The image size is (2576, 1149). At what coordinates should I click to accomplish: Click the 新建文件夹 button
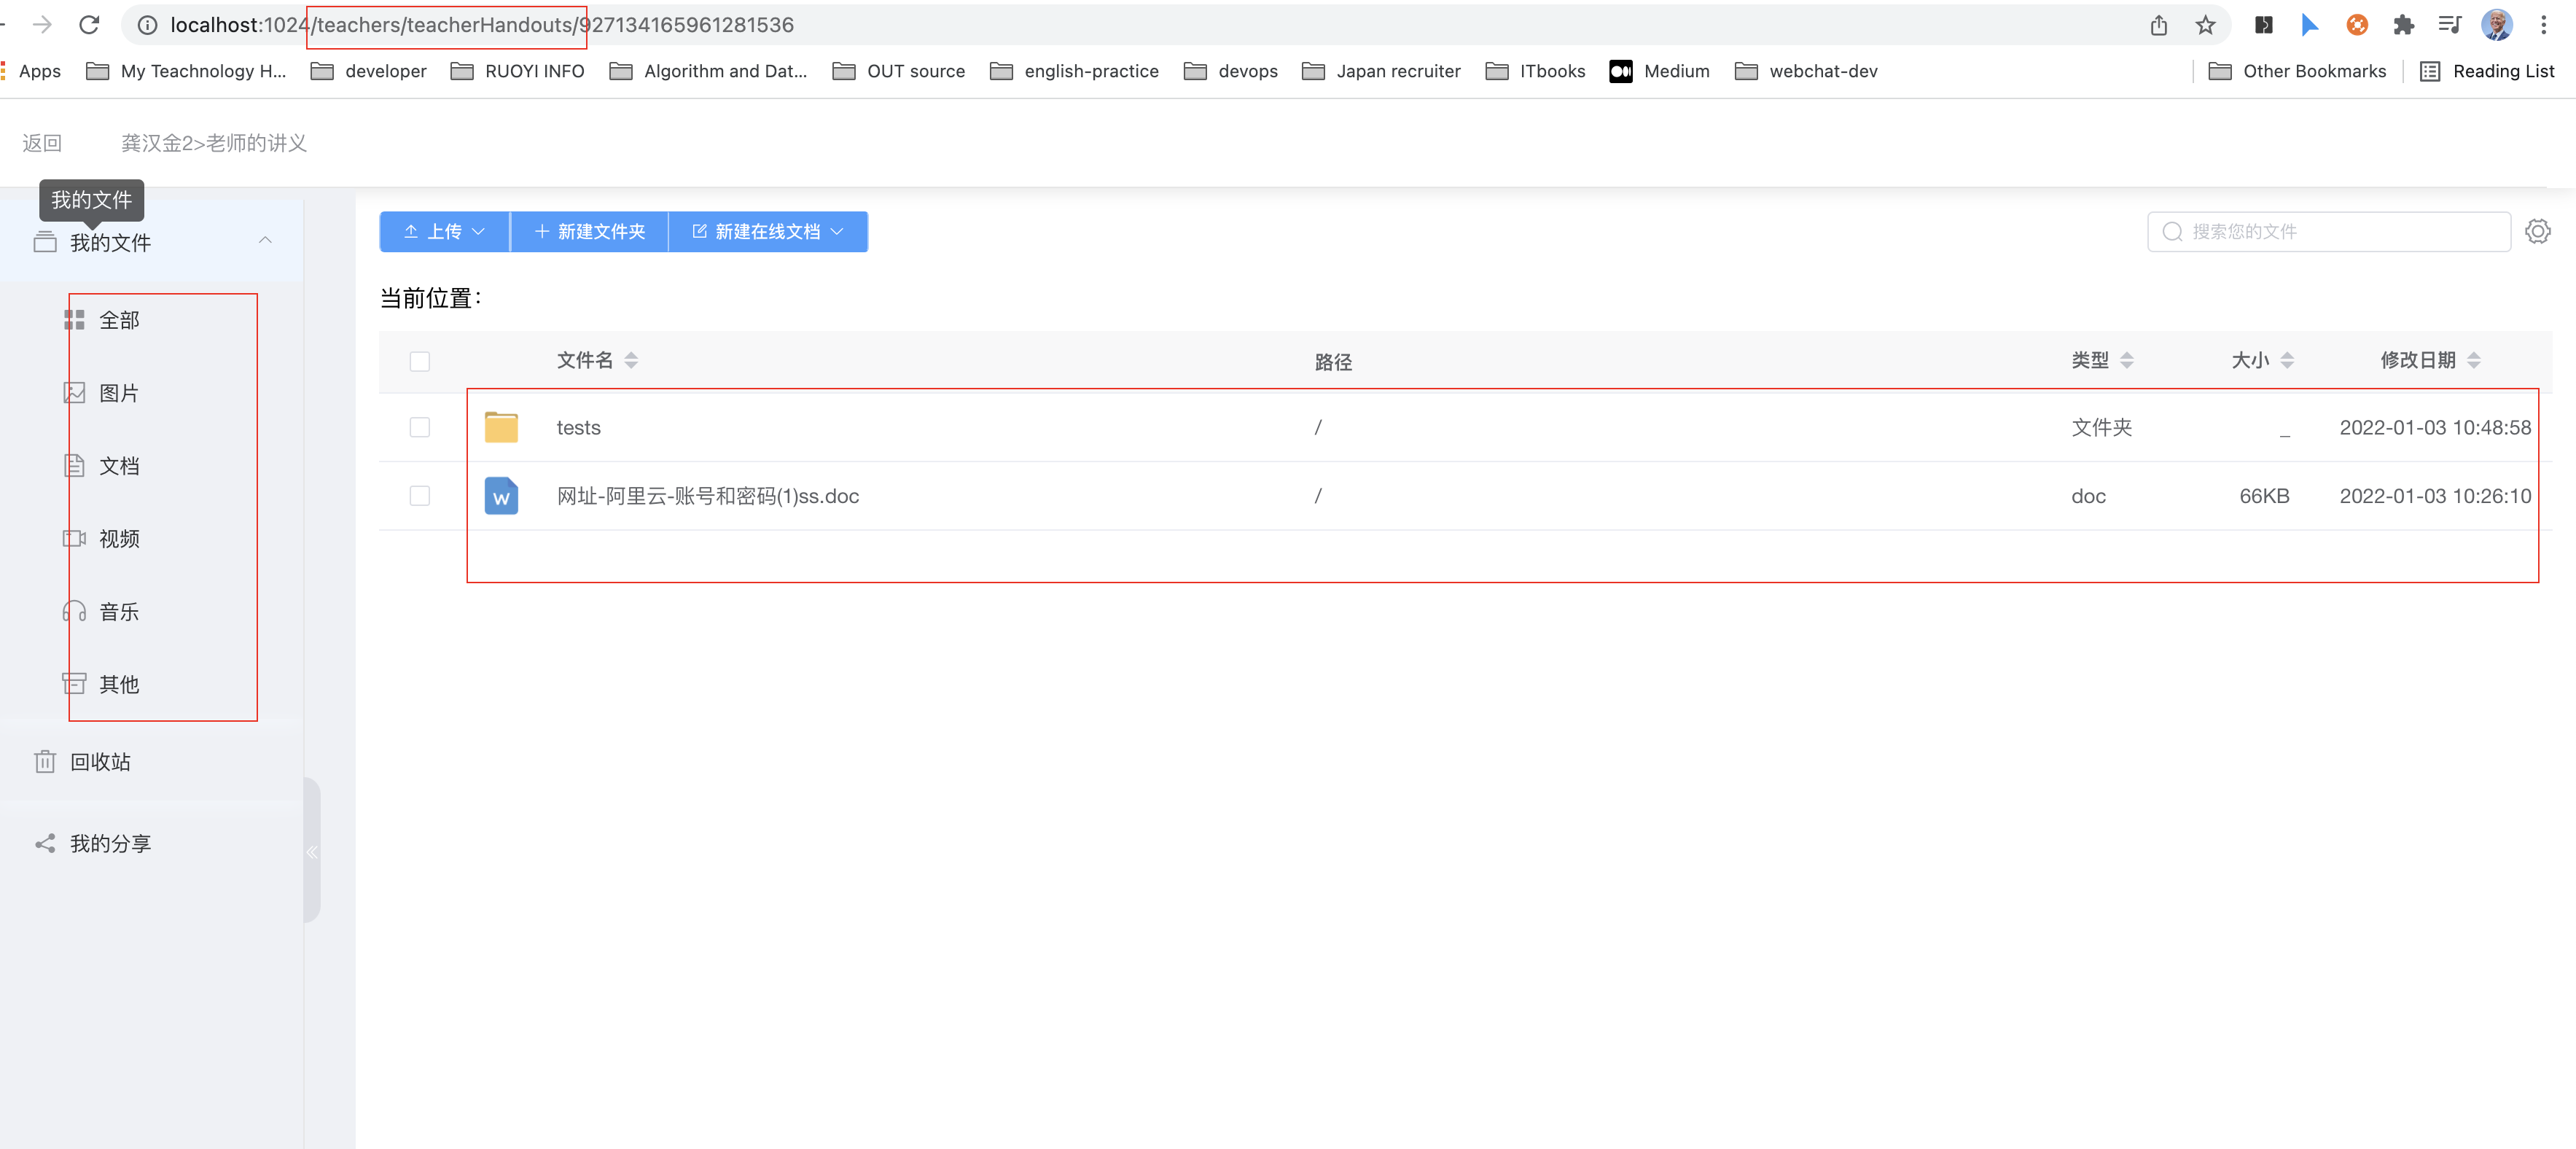pos(590,232)
